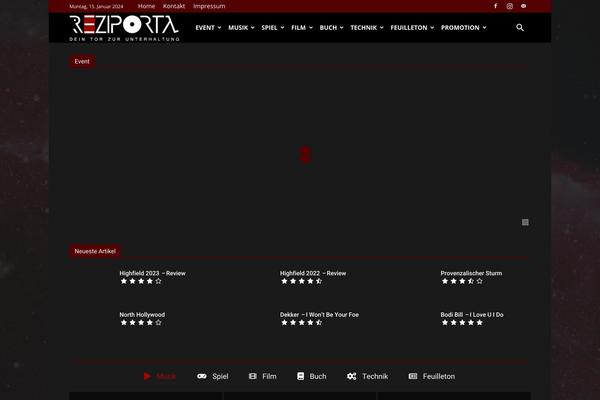Expand the Musik menu chevron
Viewport: 600px width, 400px height.
tap(253, 28)
